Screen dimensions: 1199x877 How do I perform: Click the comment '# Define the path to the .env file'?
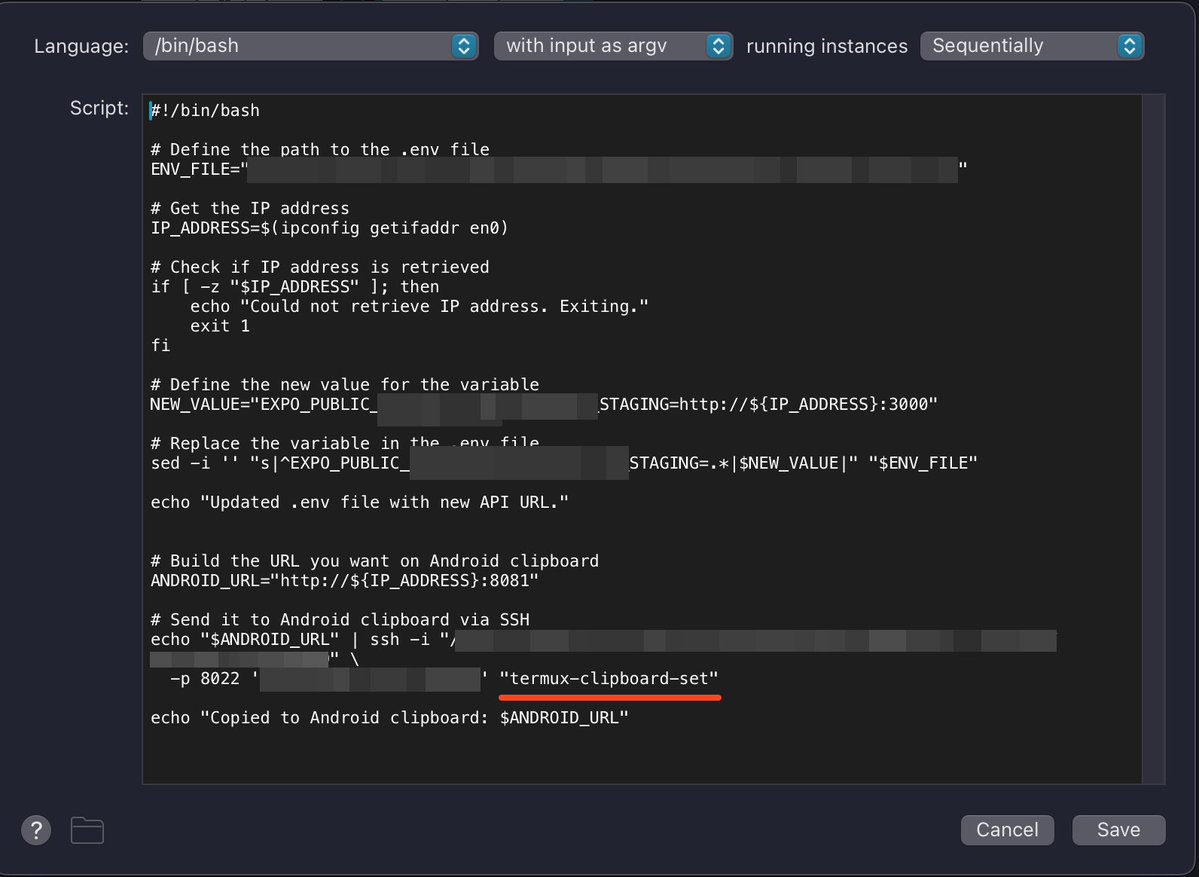[x=320, y=149]
